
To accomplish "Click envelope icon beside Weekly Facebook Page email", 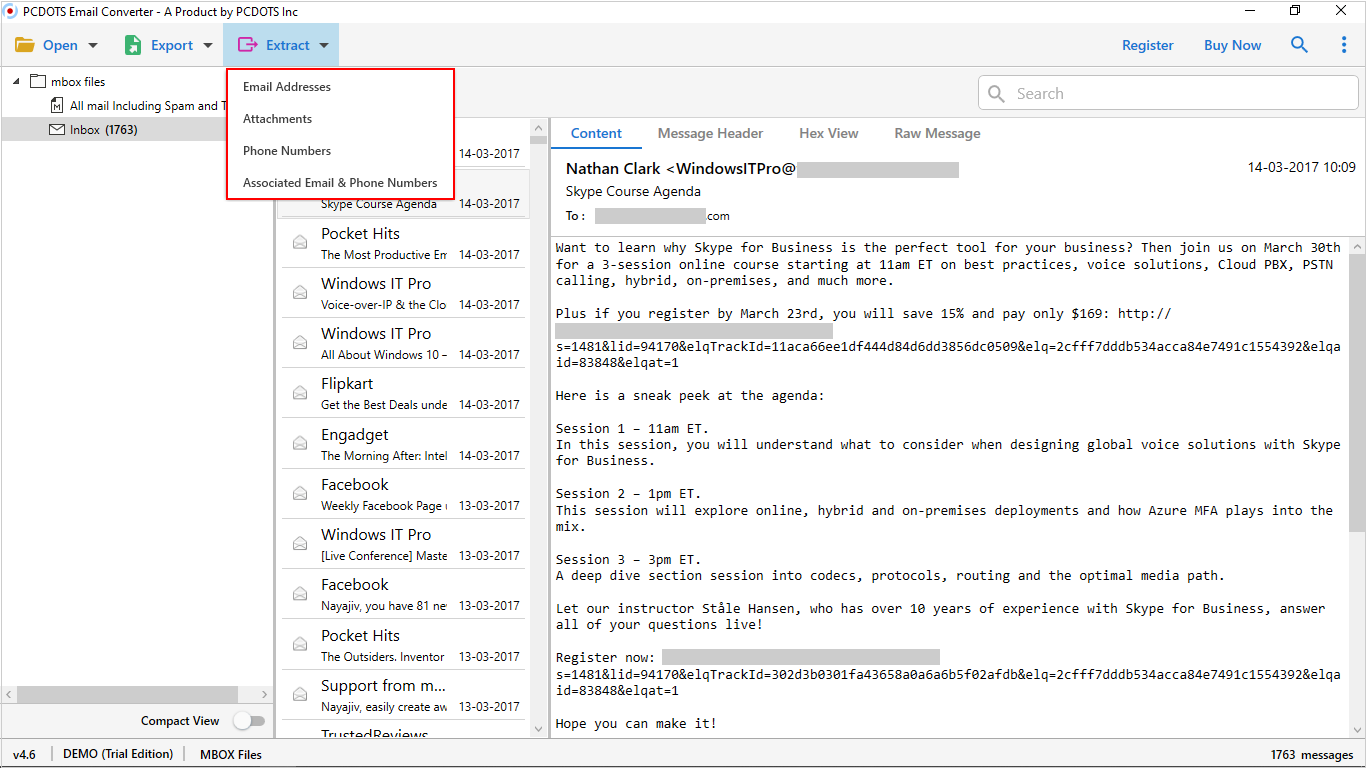I will click(x=299, y=494).
